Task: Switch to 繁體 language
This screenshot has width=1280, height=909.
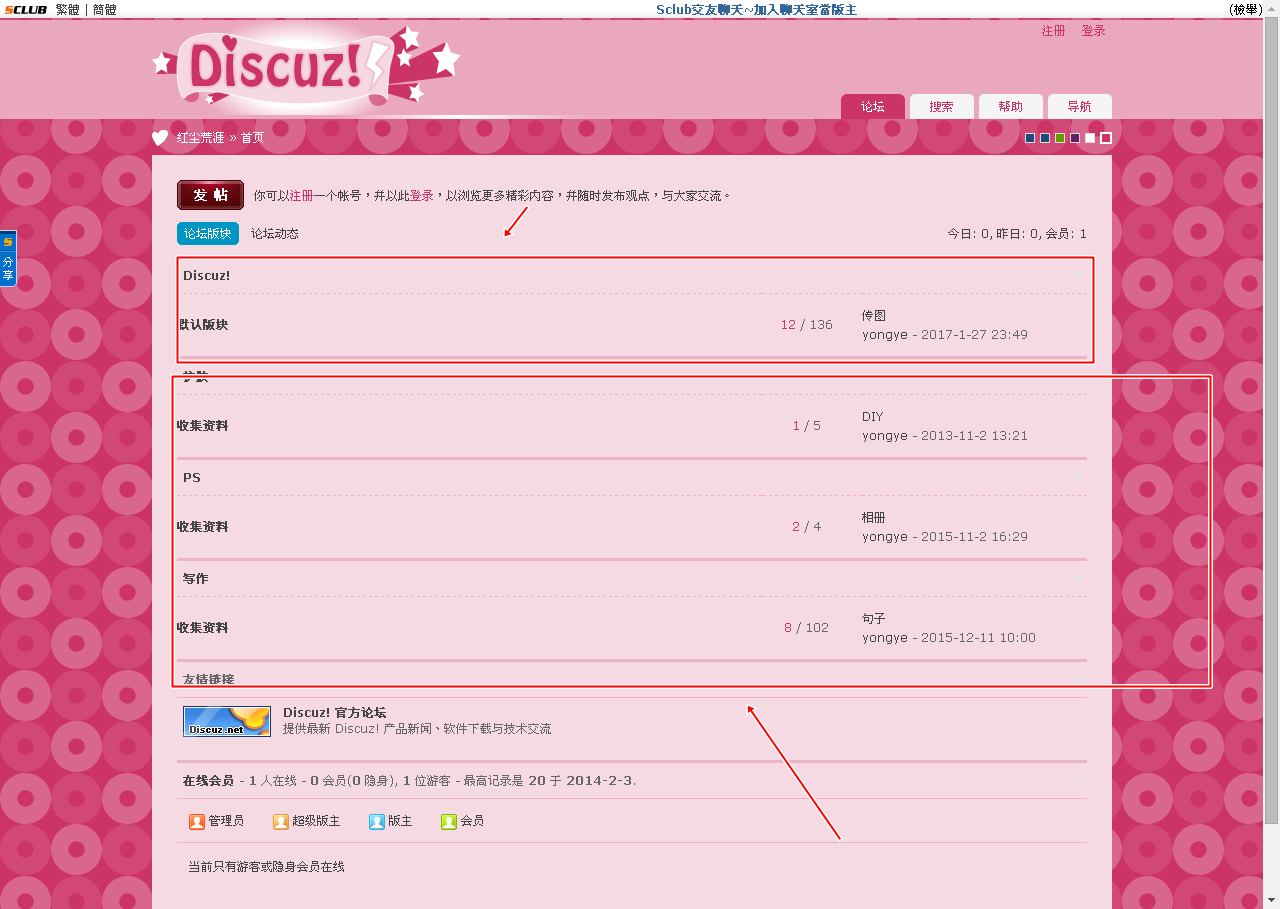Action: (x=68, y=9)
